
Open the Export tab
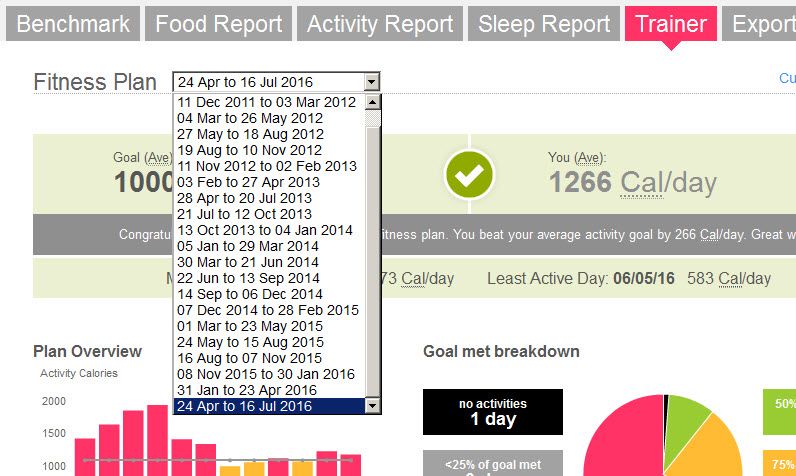coord(761,23)
